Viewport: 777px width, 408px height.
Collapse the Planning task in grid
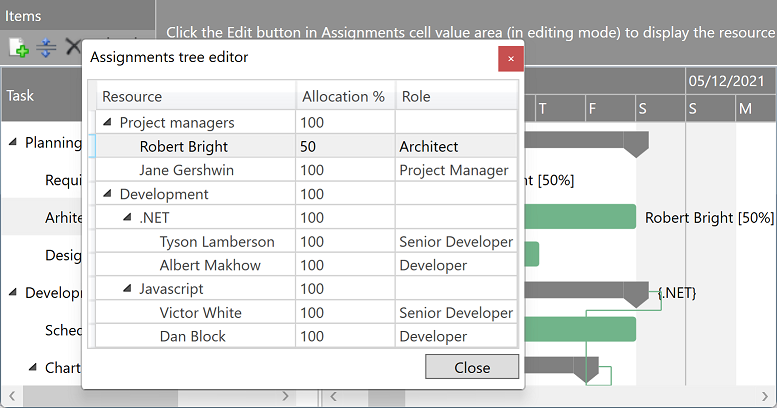pos(13,142)
